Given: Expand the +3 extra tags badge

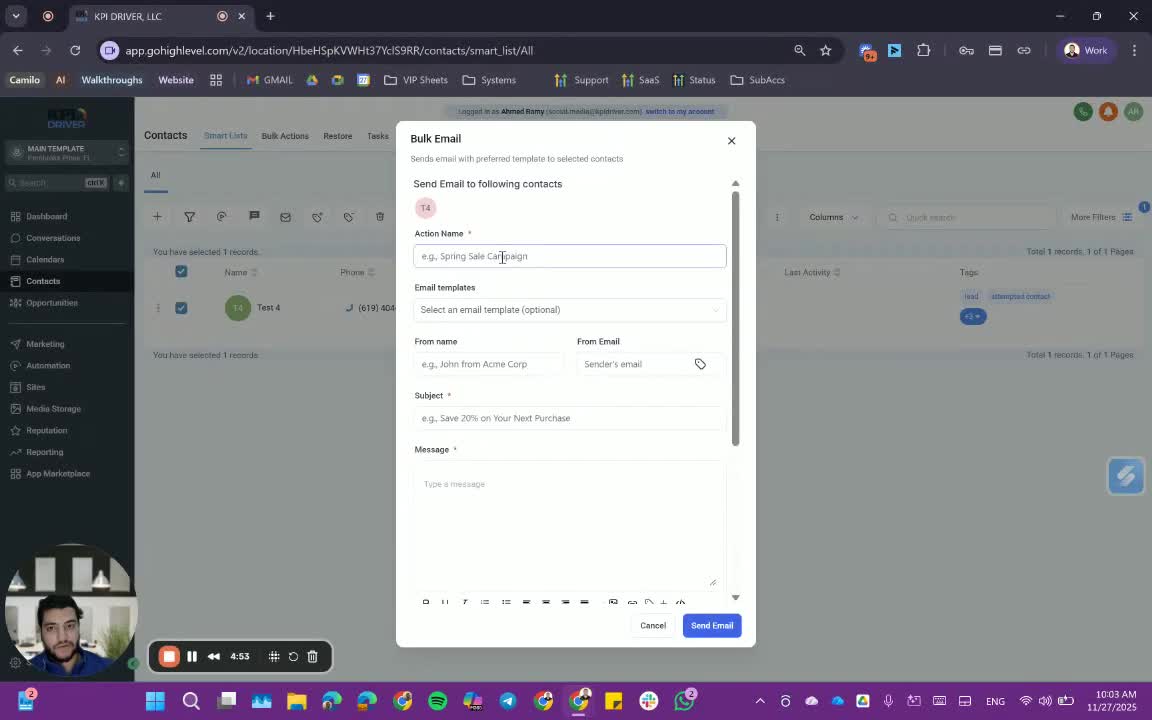Looking at the screenshot, I should (x=973, y=317).
